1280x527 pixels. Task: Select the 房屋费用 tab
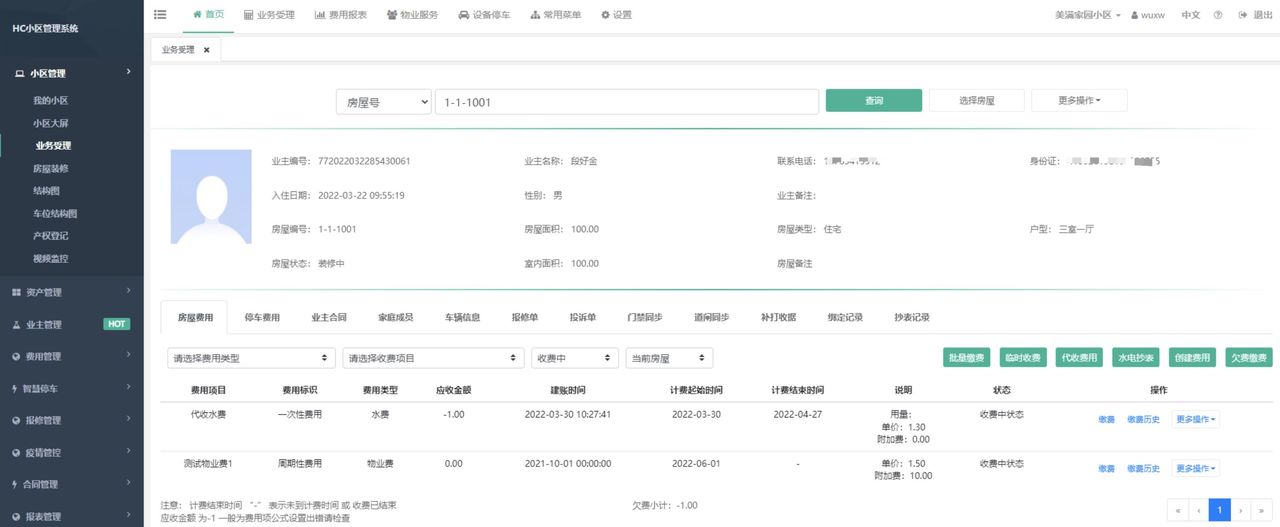(x=195, y=317)
